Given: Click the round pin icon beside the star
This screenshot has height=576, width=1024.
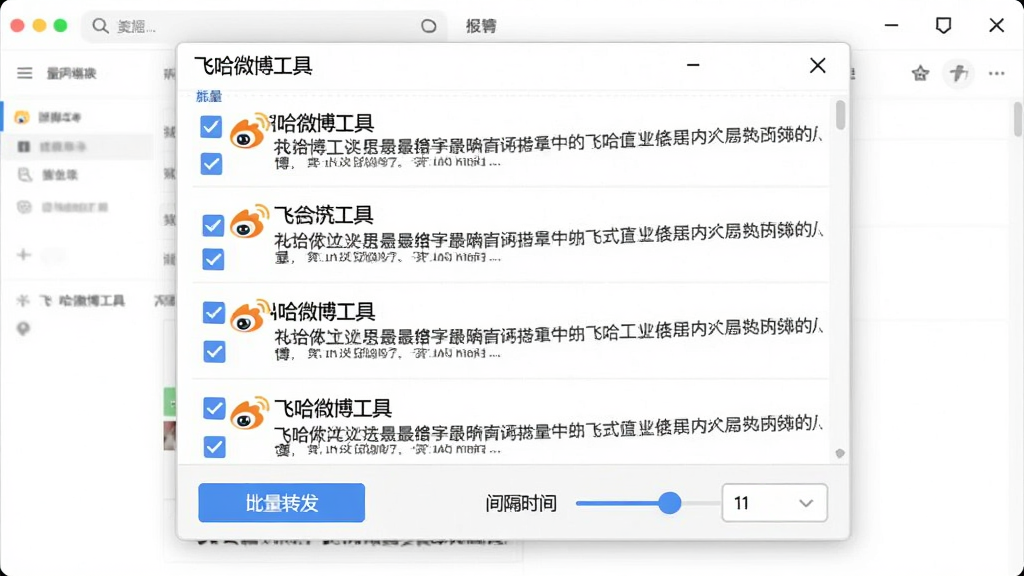Looking at the screenshot, I should point(958,73).
